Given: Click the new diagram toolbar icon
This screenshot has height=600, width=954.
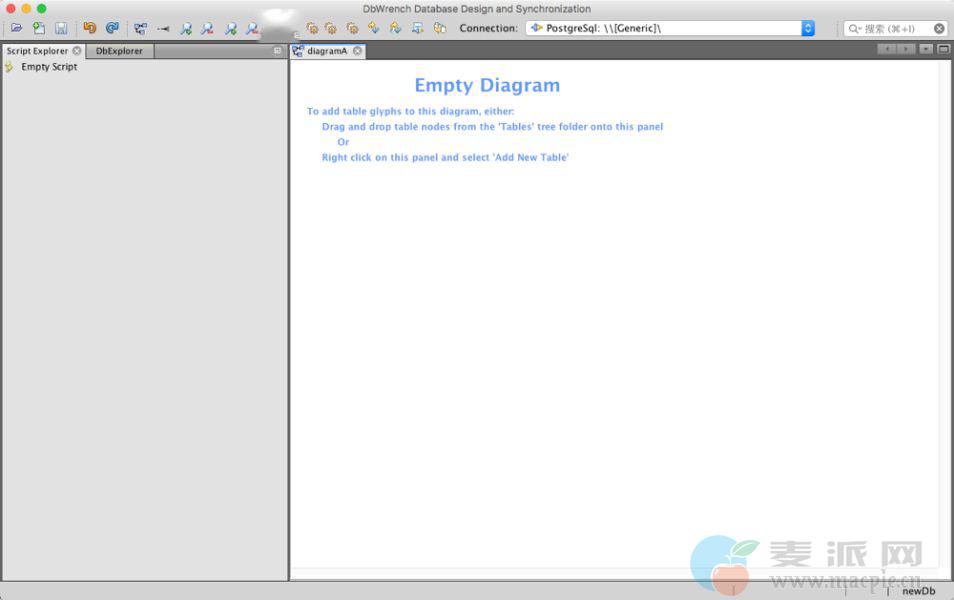Looking at the screenshot, I should 140,28.
